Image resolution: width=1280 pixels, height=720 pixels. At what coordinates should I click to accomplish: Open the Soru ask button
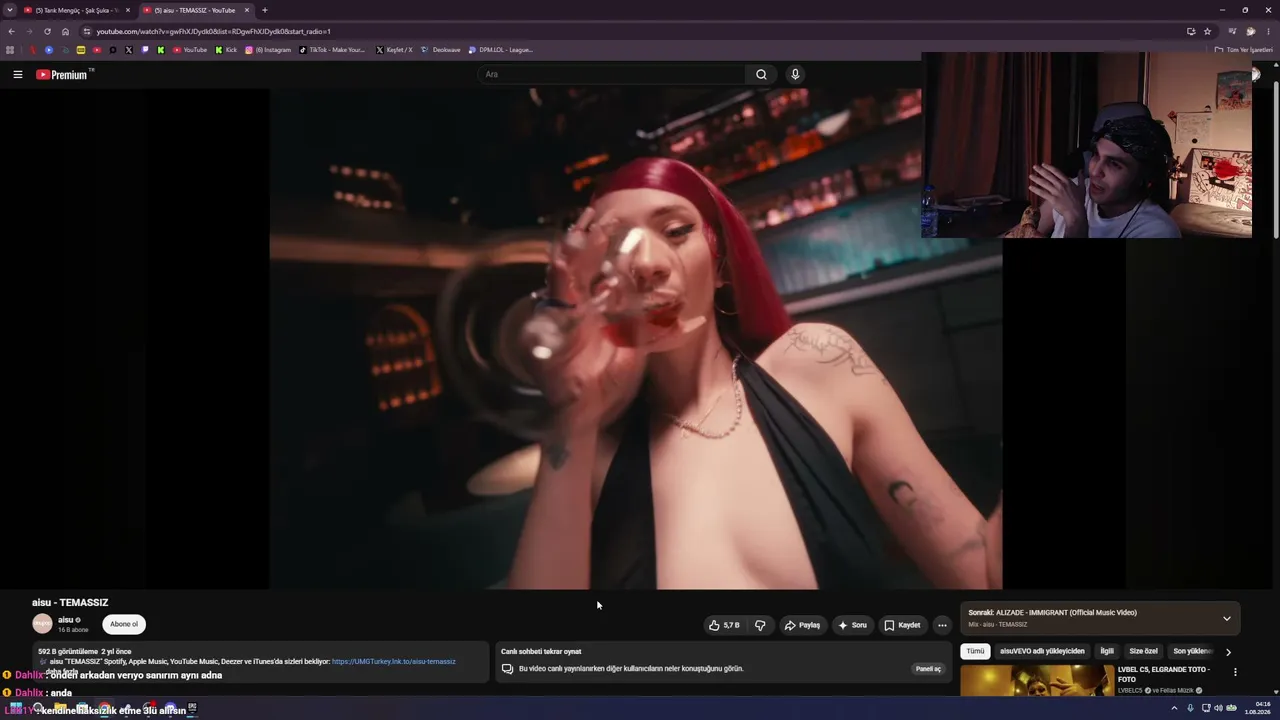[x=853, y=625]
